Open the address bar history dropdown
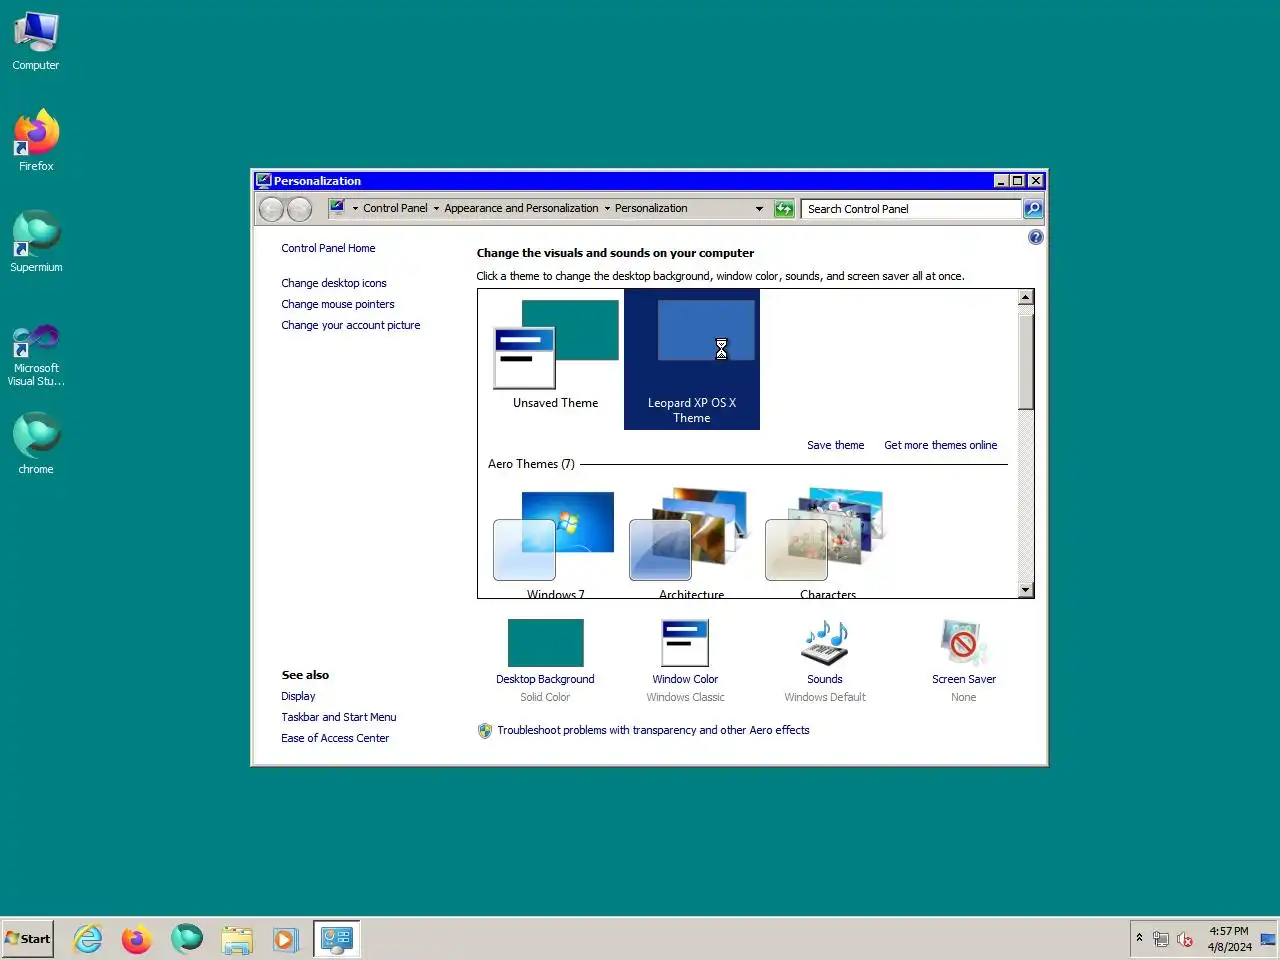Image resolution: width=1280 pixels, height=960 pixels. (759, 208)
